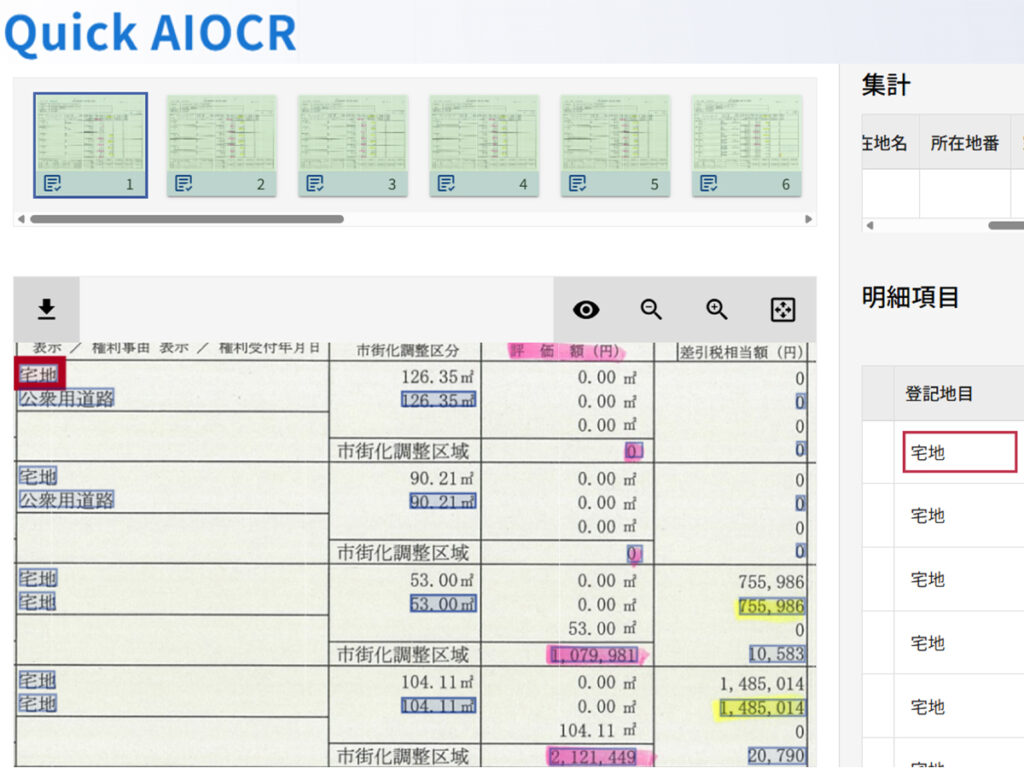The height and width of the screenshot is (768, 1024).
Task: Click the document status icon on page 4
Action: point(446,184)
